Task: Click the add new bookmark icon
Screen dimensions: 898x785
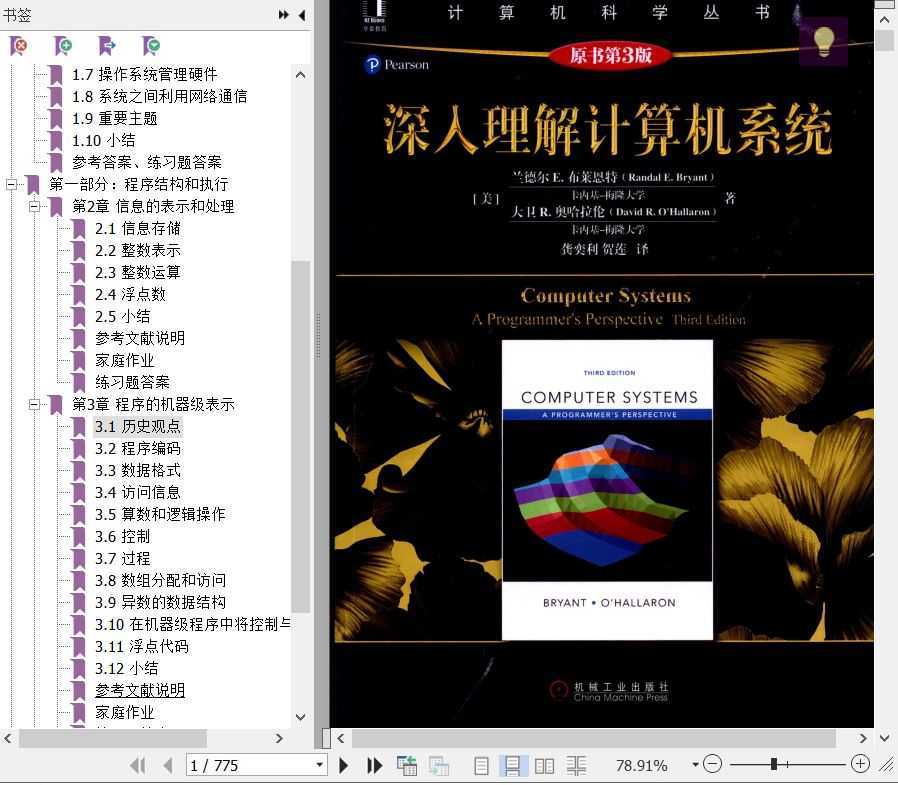Action: (x=62, y=45)
